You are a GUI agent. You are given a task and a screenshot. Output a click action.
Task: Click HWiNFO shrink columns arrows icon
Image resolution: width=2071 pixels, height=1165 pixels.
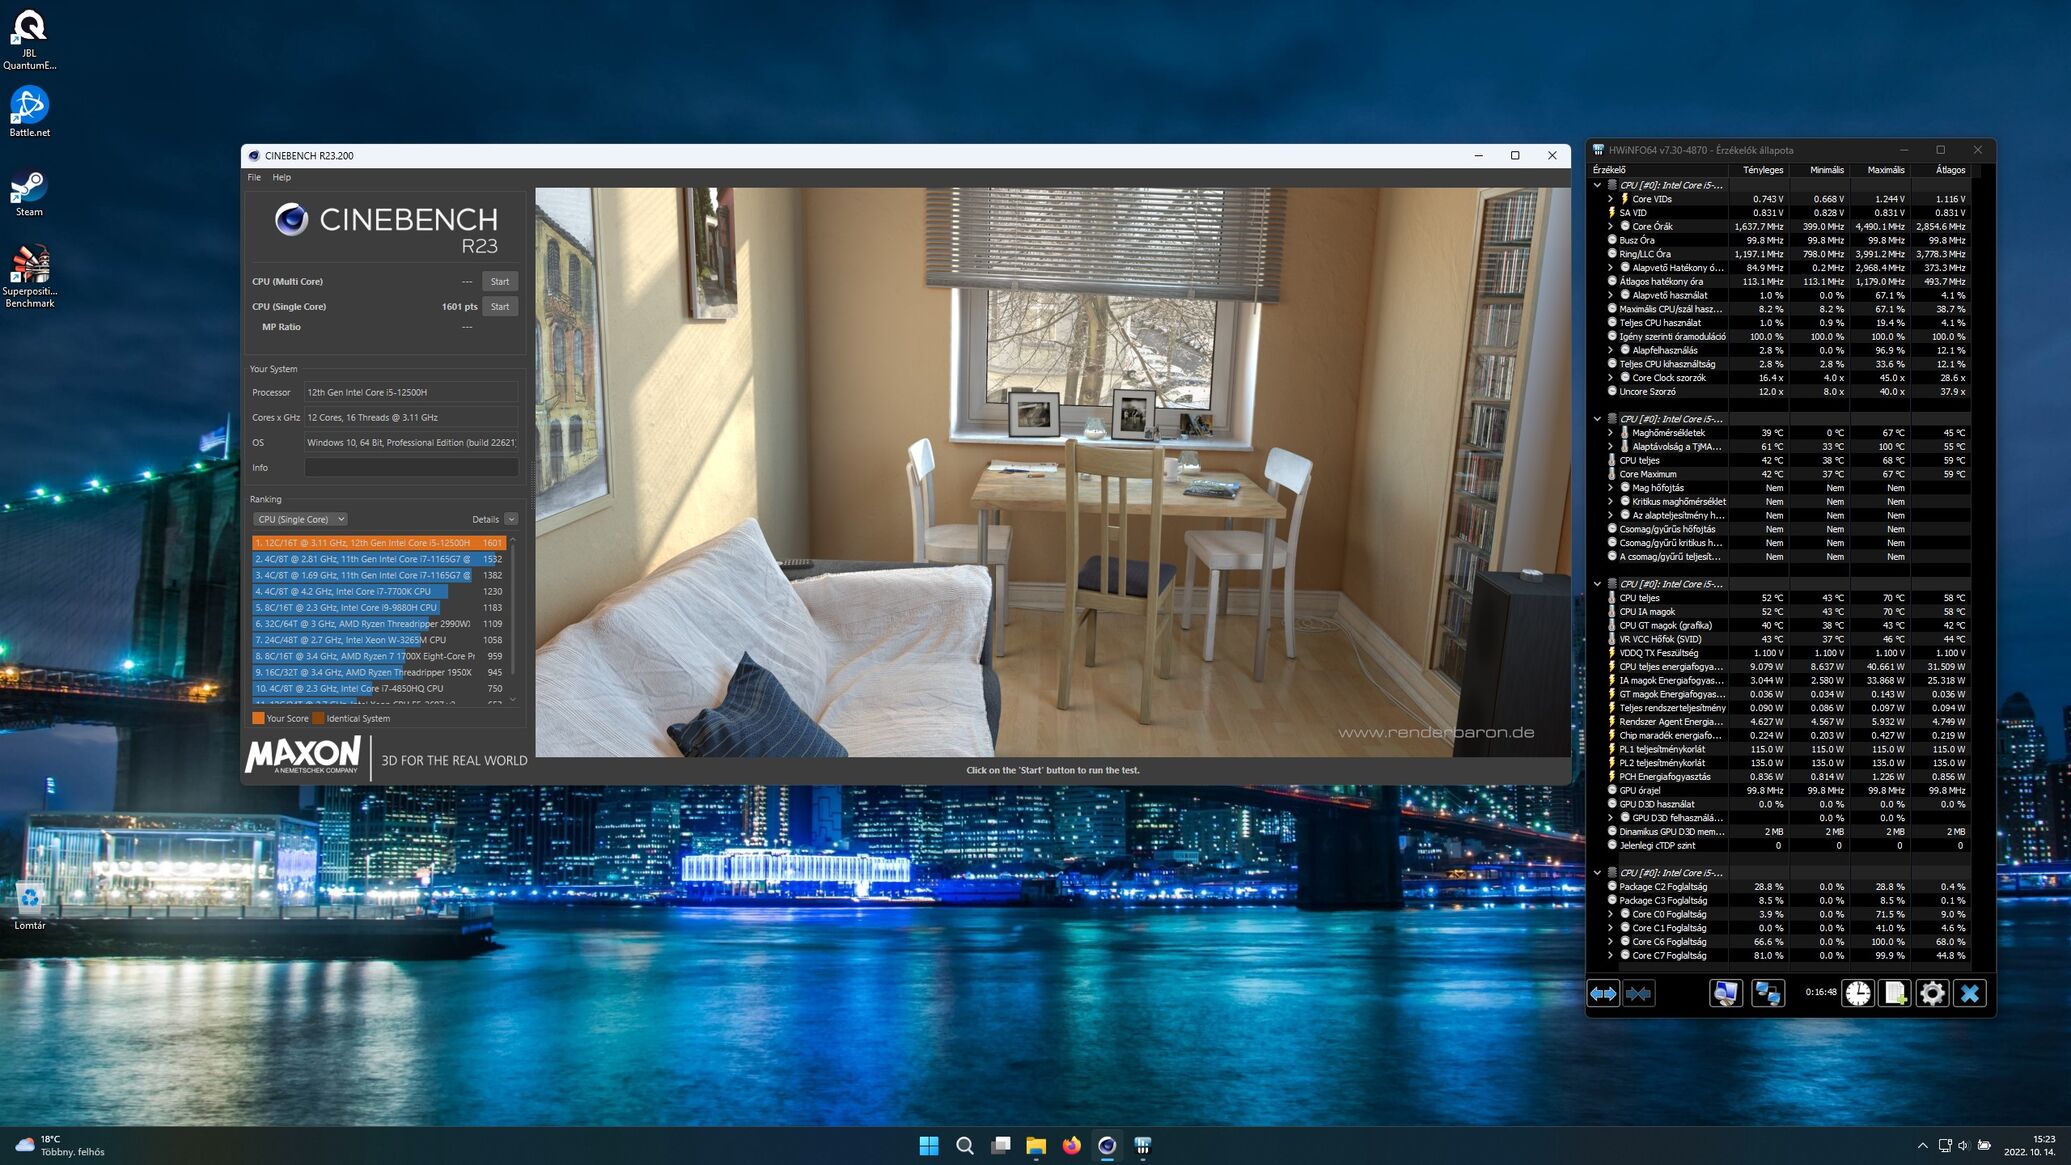tap(1639, 993)
